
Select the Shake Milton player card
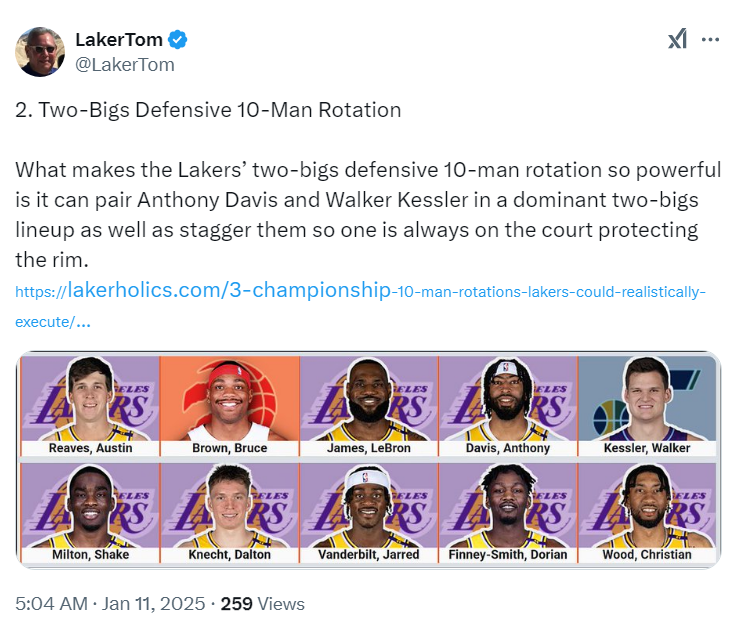coord(90,512)
